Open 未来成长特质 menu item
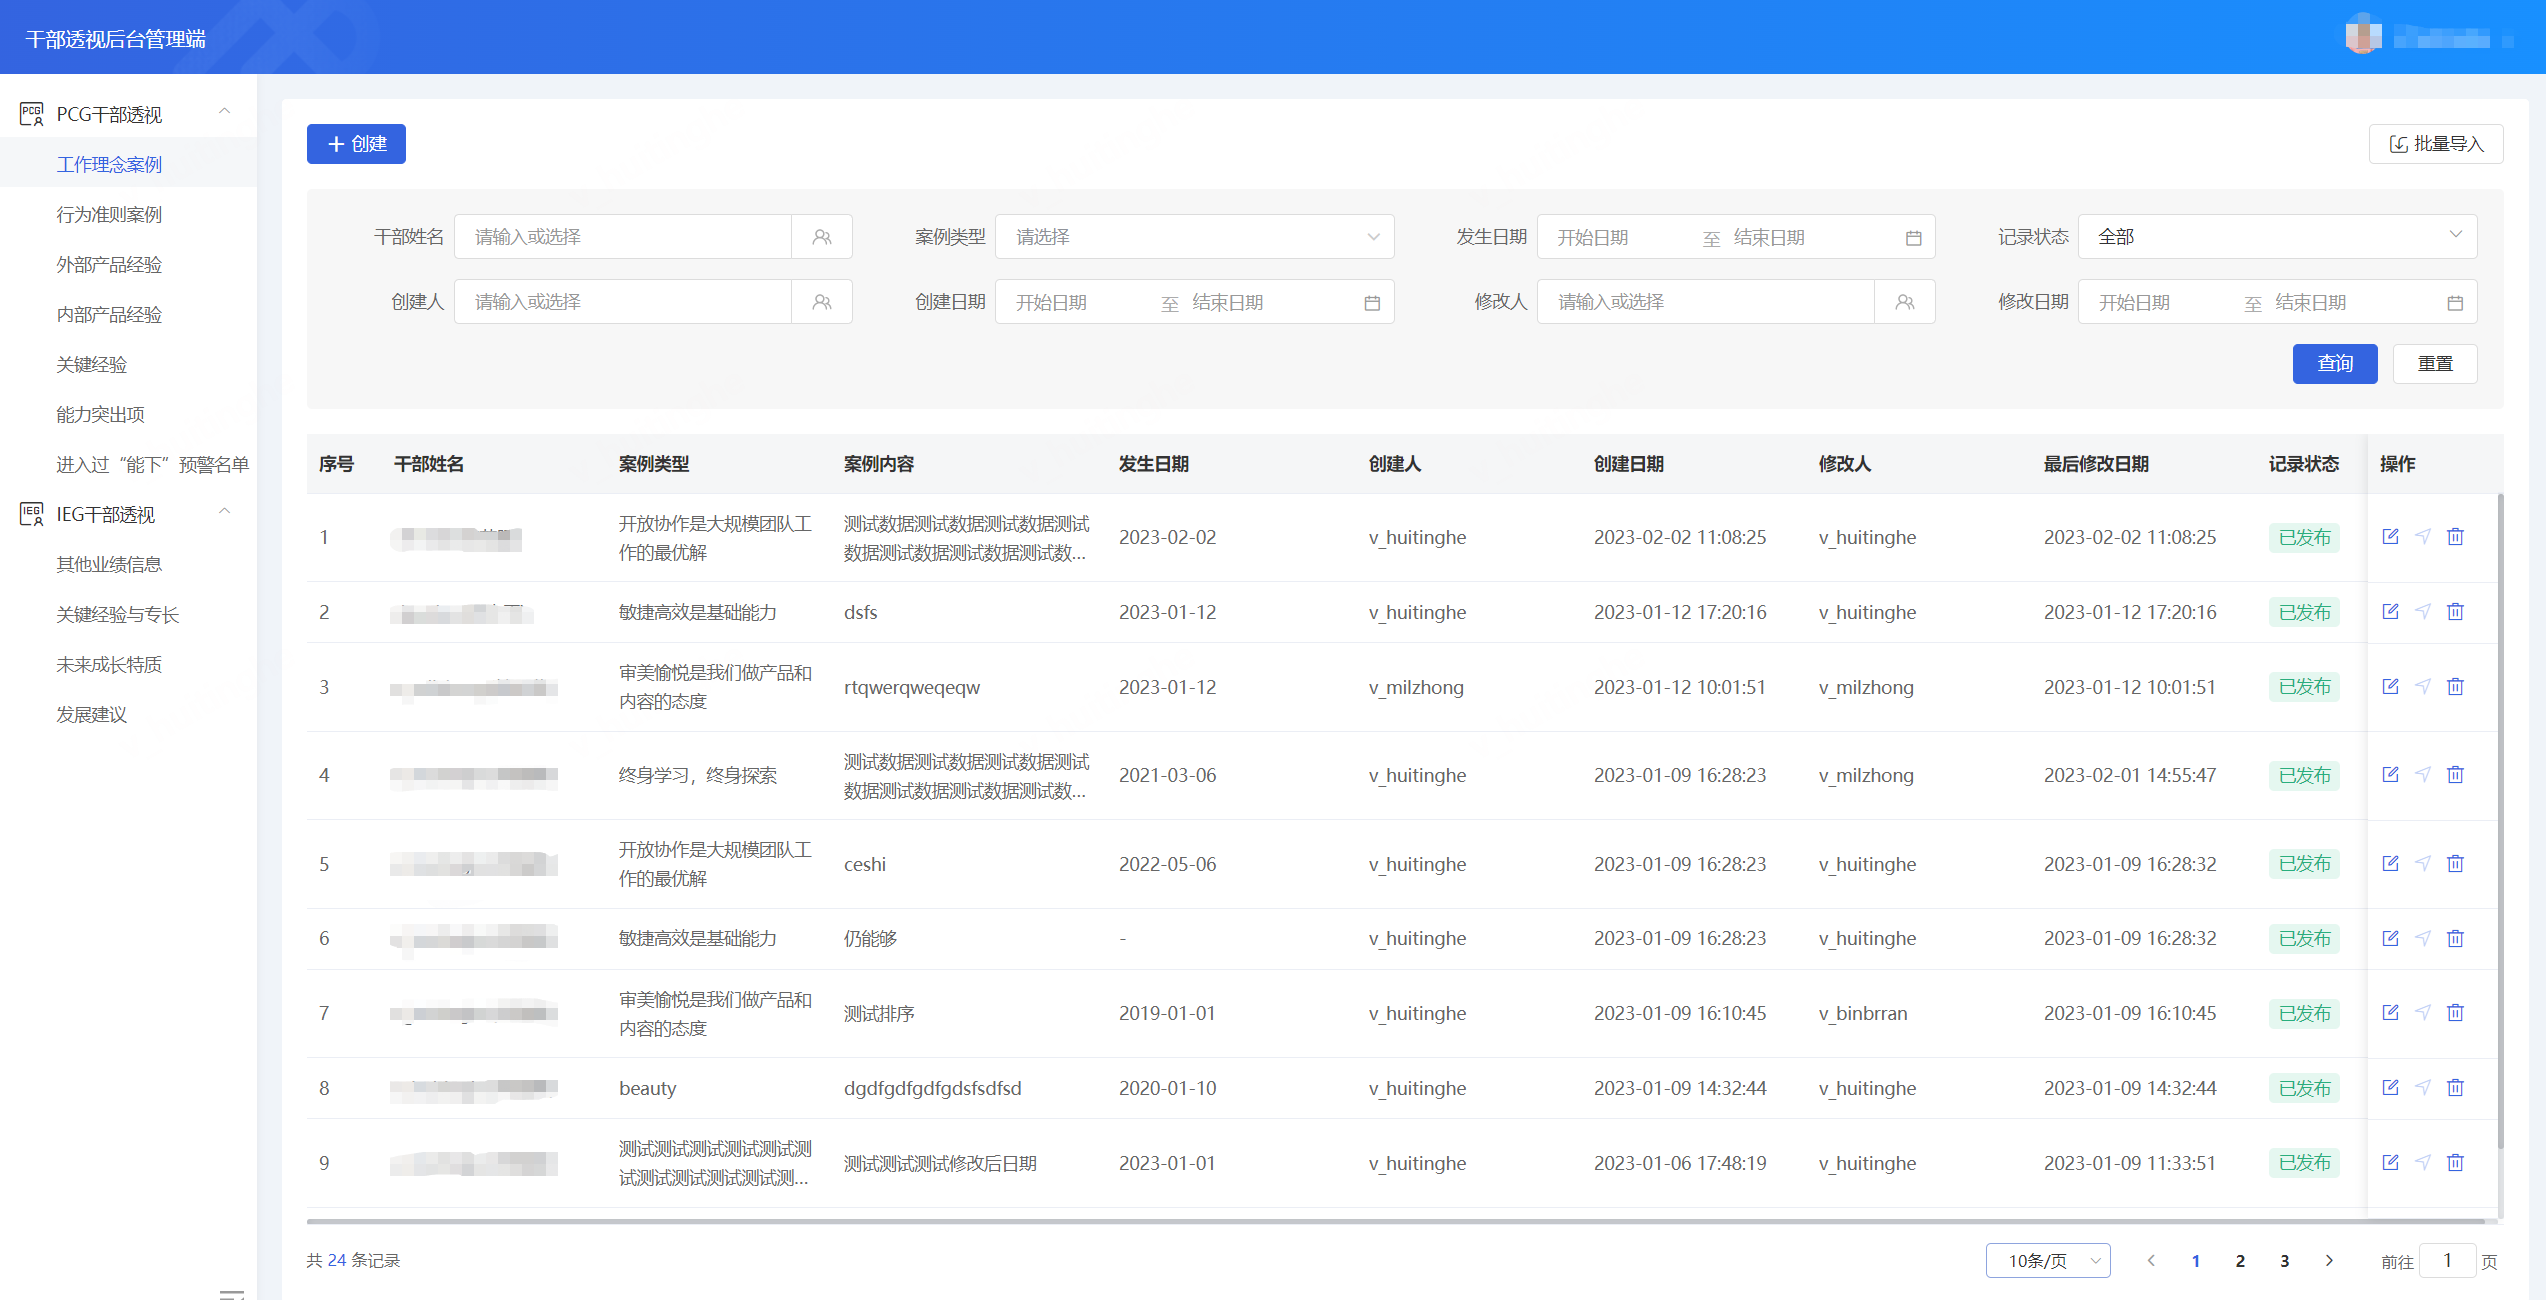2546x1300 pixels. click(x=109, y=664)
